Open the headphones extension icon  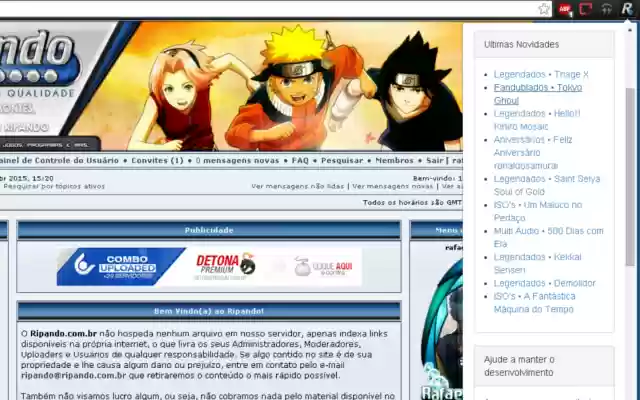pyautogui.click(x=607, y=9)
